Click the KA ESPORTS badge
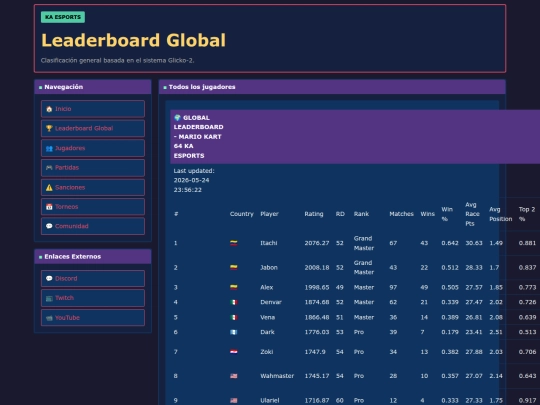540x405 pixels. 63,17
